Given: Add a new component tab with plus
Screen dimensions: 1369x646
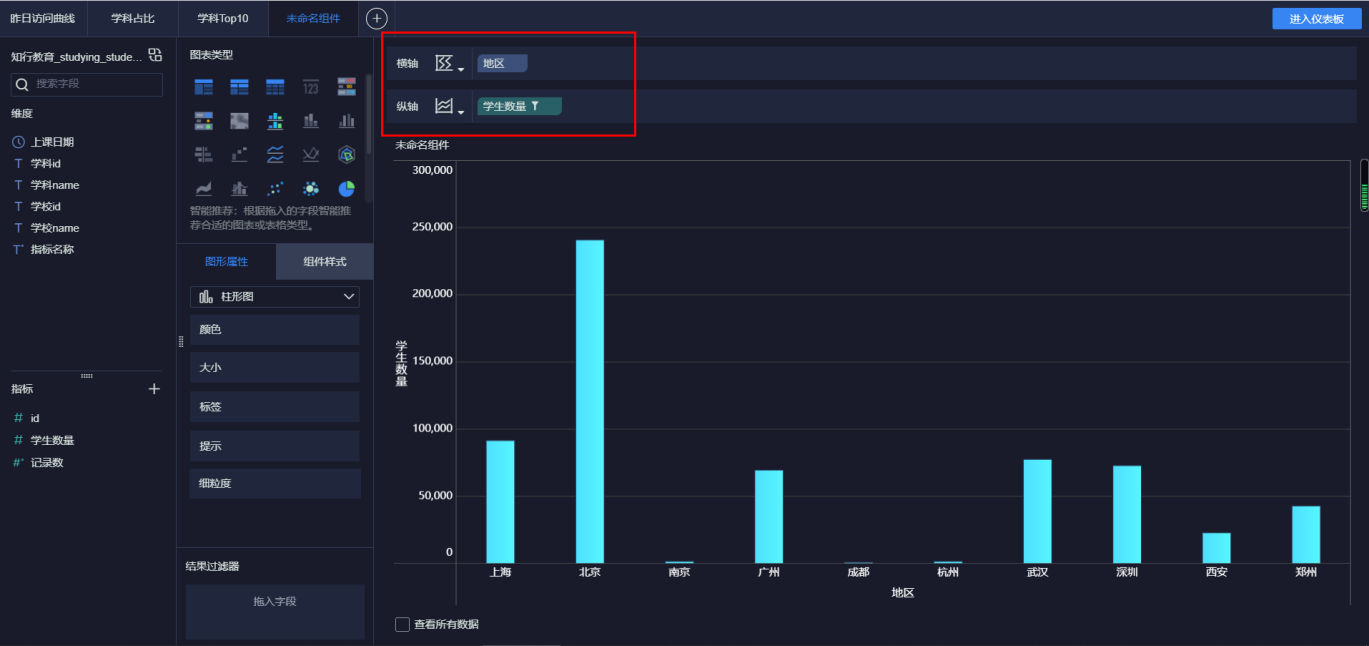Looking at the screenshot, I should (x=376, y=18).
